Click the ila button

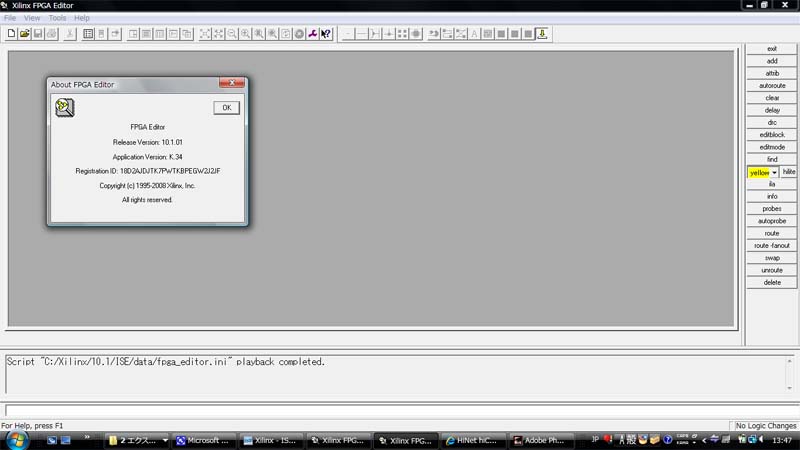(771, 184)
